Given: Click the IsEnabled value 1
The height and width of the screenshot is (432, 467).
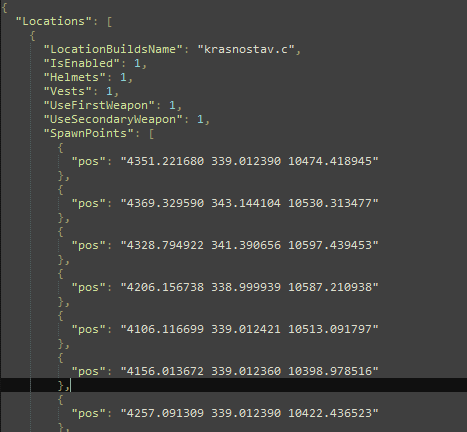Looking at the screenshot, I should tap(137, 63).
